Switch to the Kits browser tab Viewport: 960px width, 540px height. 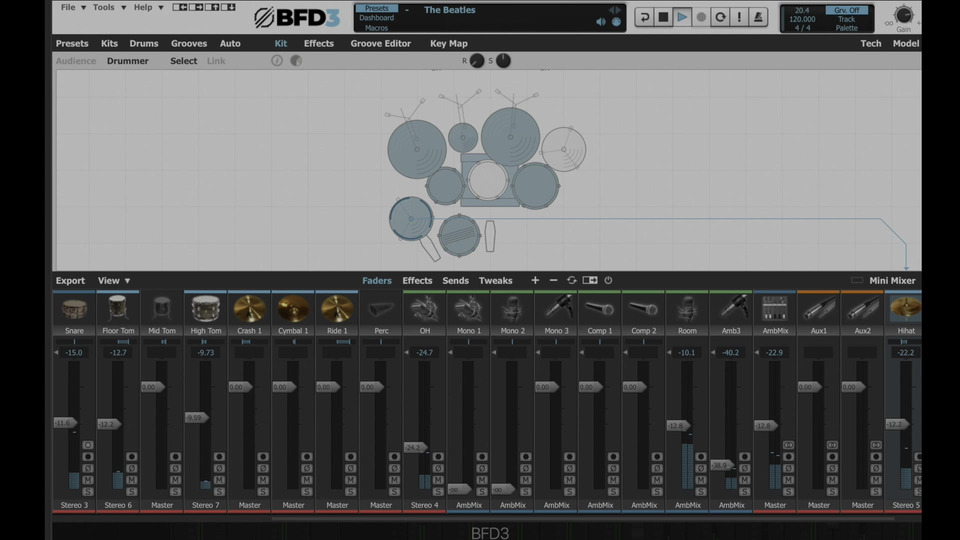109,43
